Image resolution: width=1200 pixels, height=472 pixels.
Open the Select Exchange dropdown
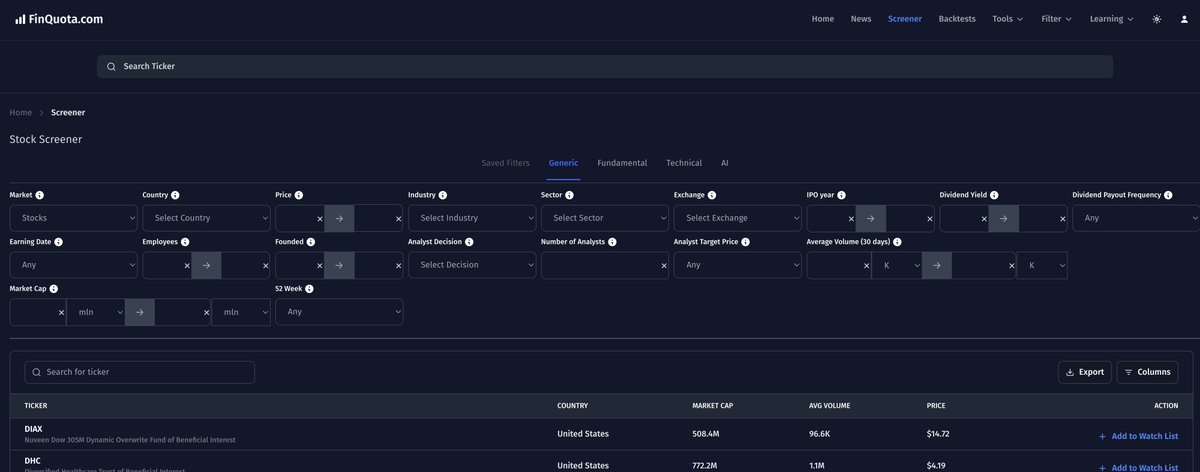(x=738, y=218)
